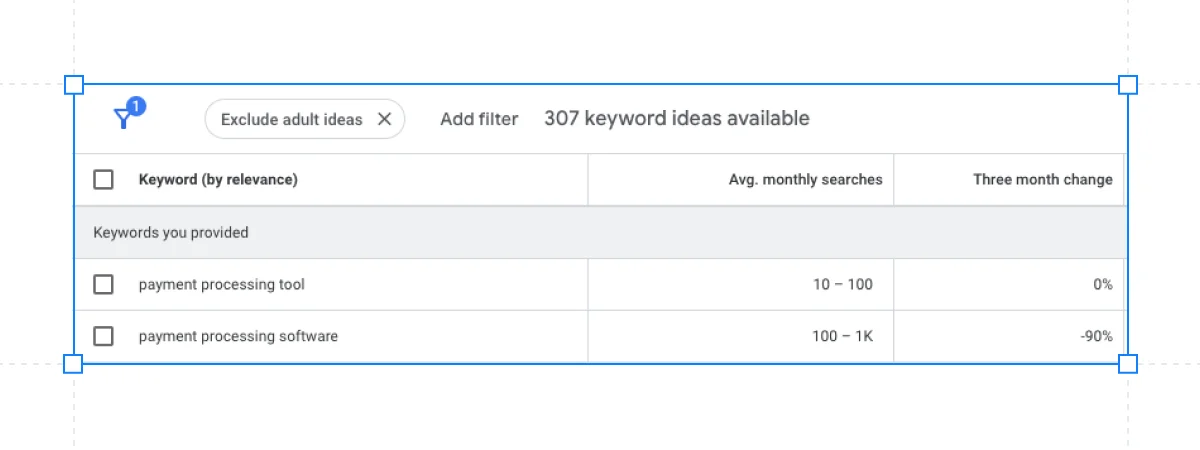Toggle the select-all keywords checkbox

point(103,180)
